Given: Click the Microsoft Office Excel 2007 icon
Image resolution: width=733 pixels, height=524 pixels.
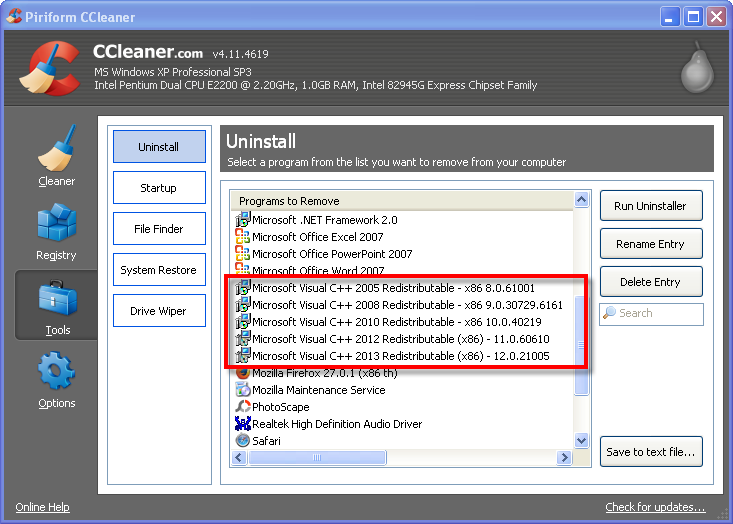Looking at the screenshot, I should [242, 237].
